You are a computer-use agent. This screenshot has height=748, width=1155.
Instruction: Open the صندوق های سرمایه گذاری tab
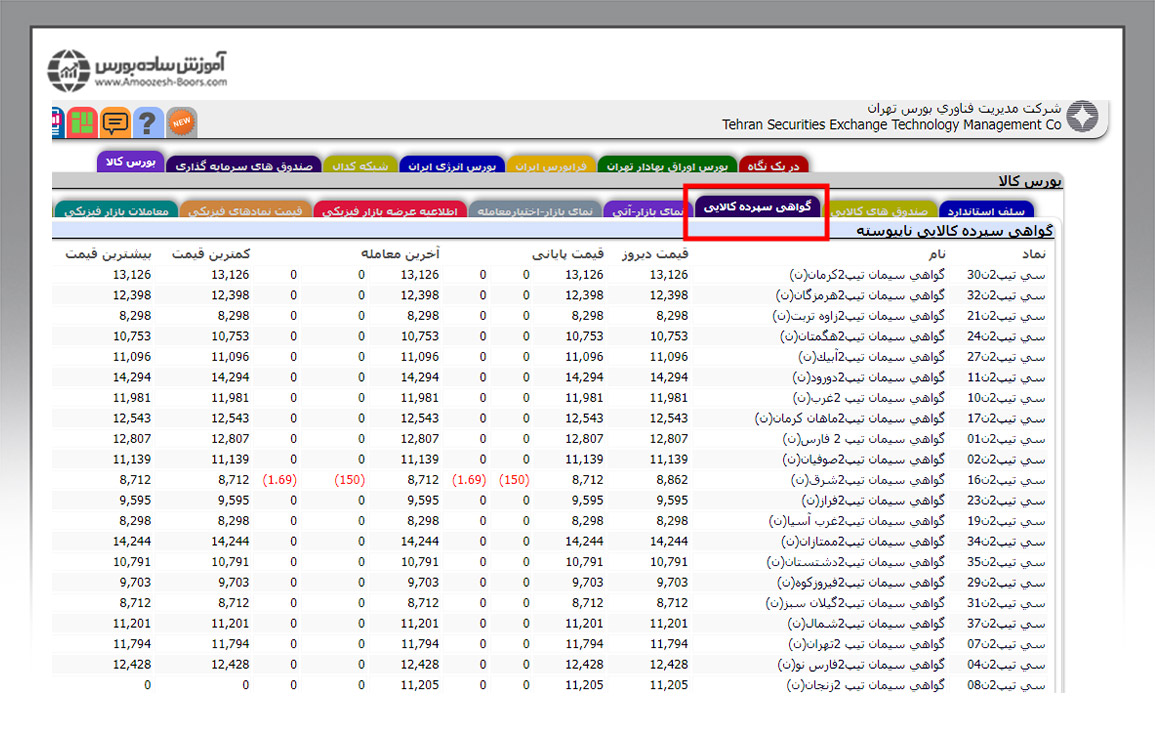click(242, 165)
